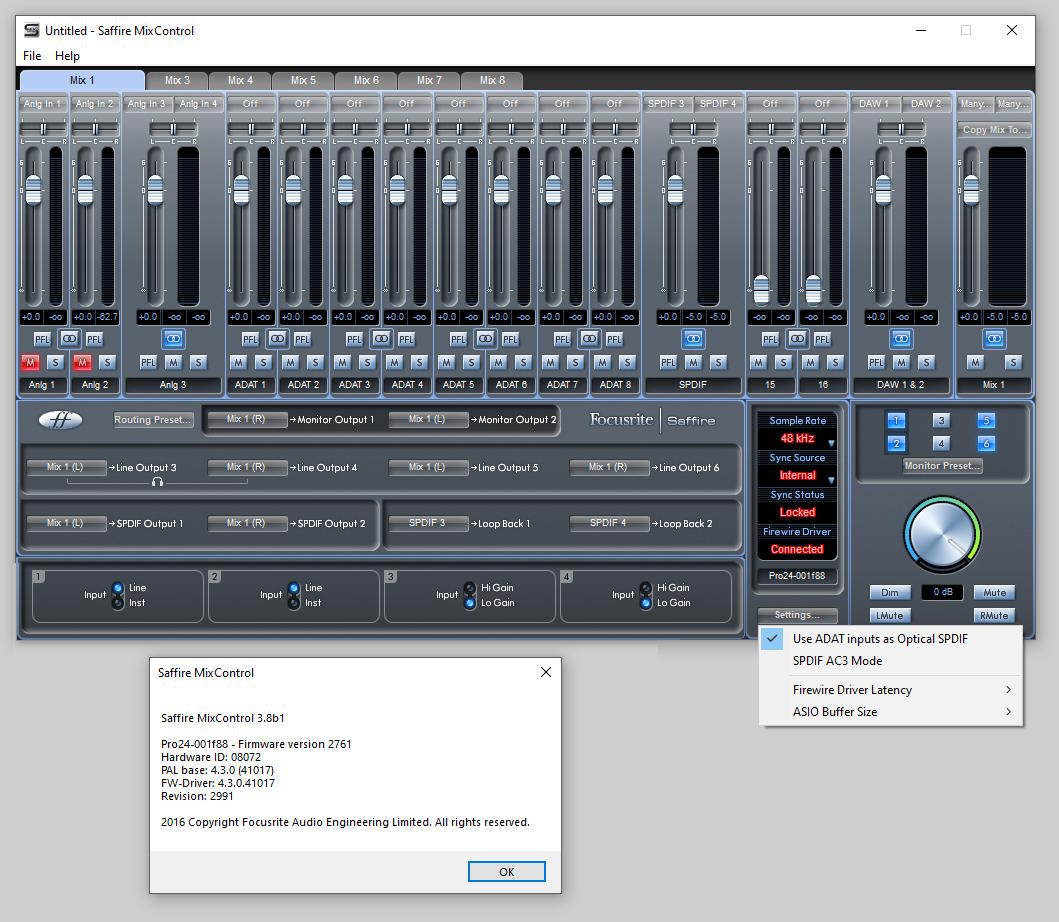Toggle stereo link between ADAT 1 and 2

(x=277, y=339)
